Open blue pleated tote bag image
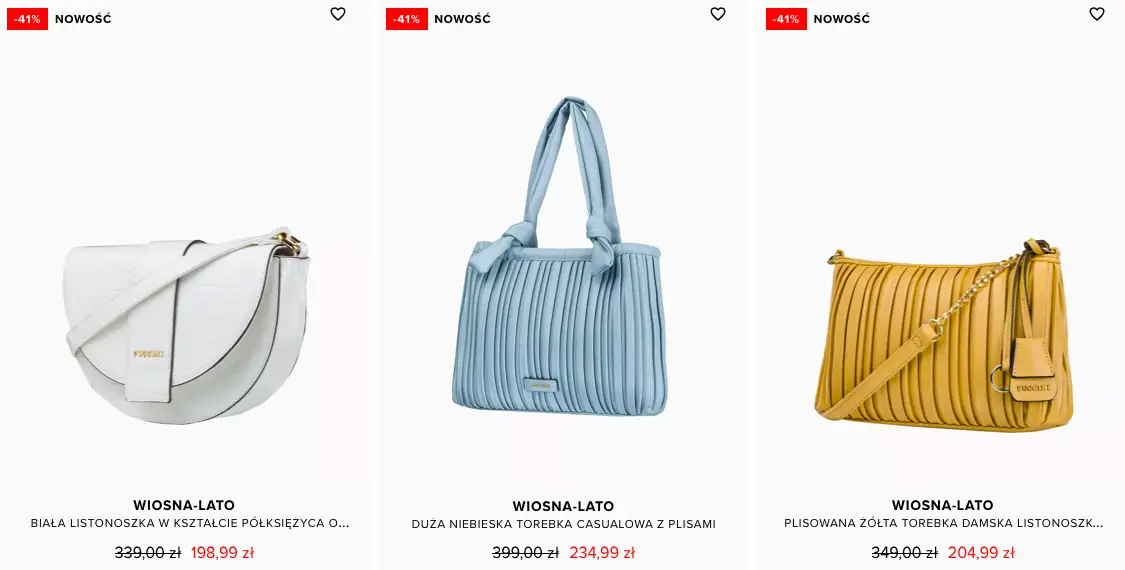 pyautogui.click(x=559, y=256)
